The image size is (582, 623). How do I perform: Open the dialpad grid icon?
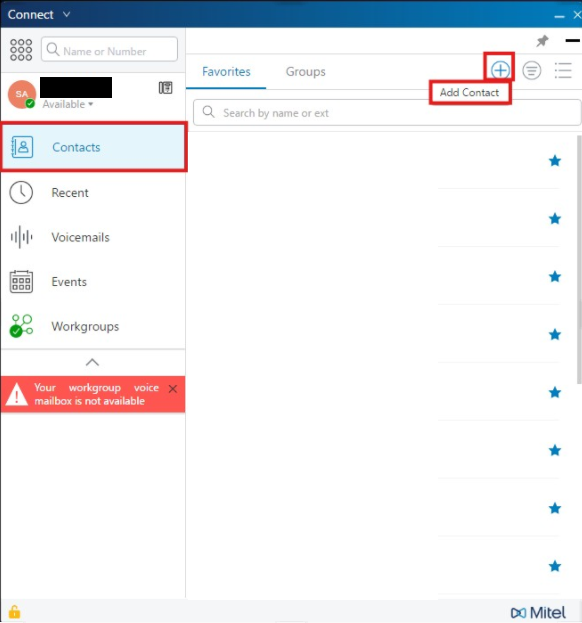pyautogui.click(x=21, y=50)
